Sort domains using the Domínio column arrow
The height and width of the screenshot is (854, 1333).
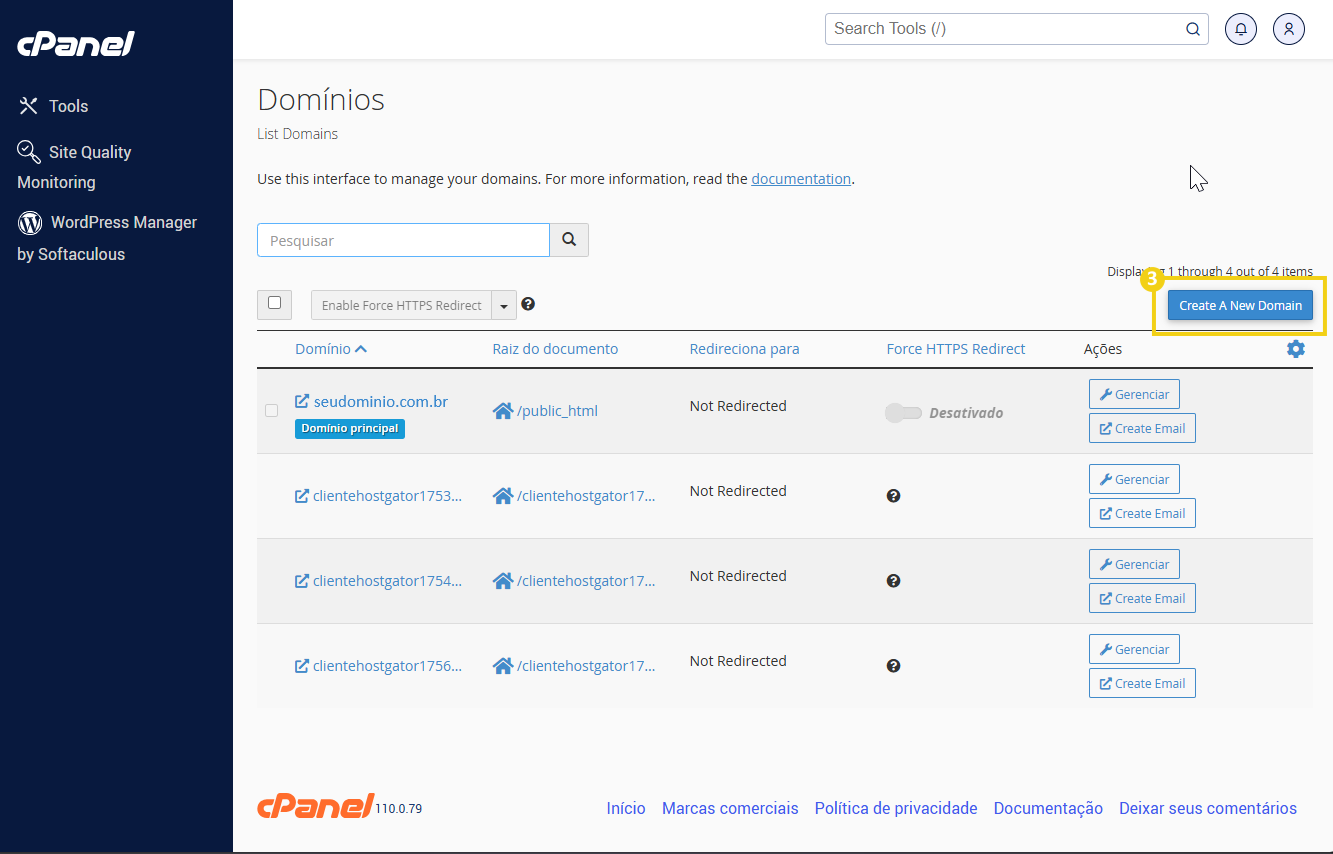pyautogui.click(x=362, y=348)
